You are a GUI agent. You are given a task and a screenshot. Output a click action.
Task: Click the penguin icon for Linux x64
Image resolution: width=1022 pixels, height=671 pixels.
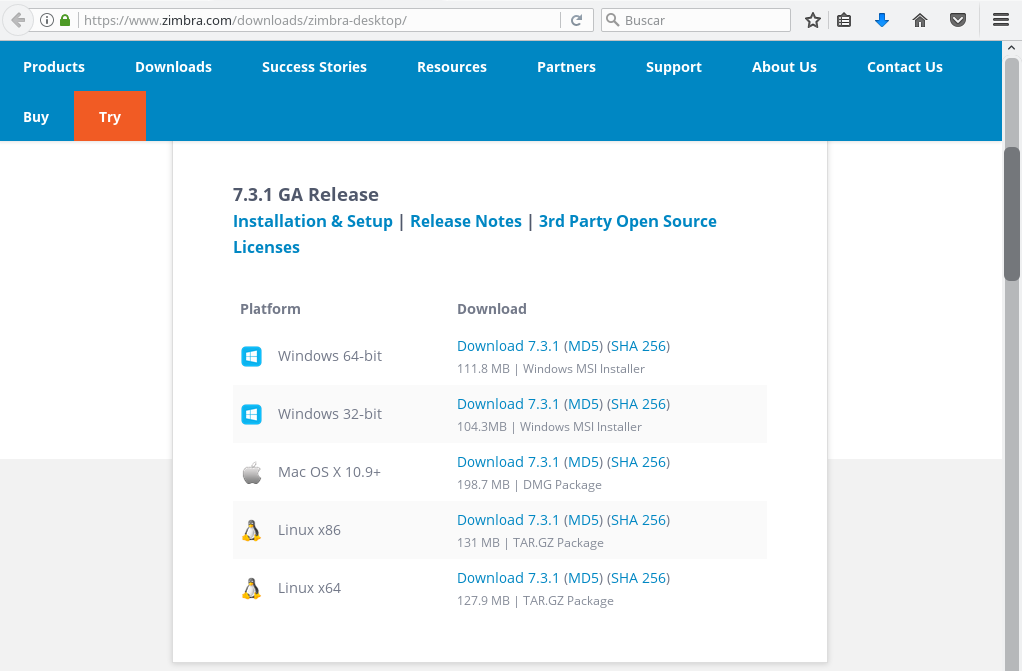click(252, 588)
